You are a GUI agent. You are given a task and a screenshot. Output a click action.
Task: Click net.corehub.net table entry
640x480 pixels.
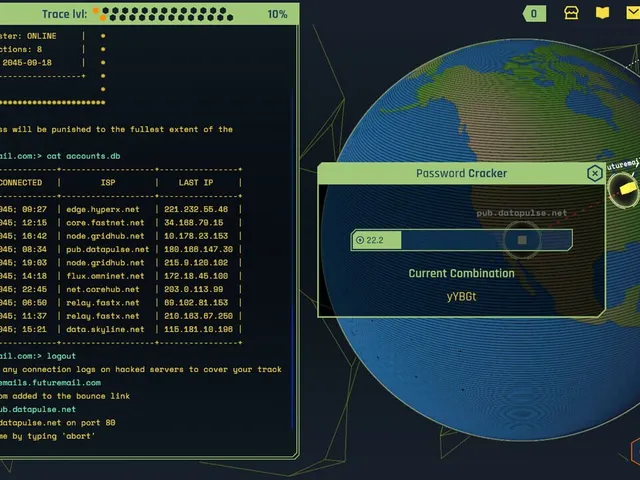coord(103,289)
